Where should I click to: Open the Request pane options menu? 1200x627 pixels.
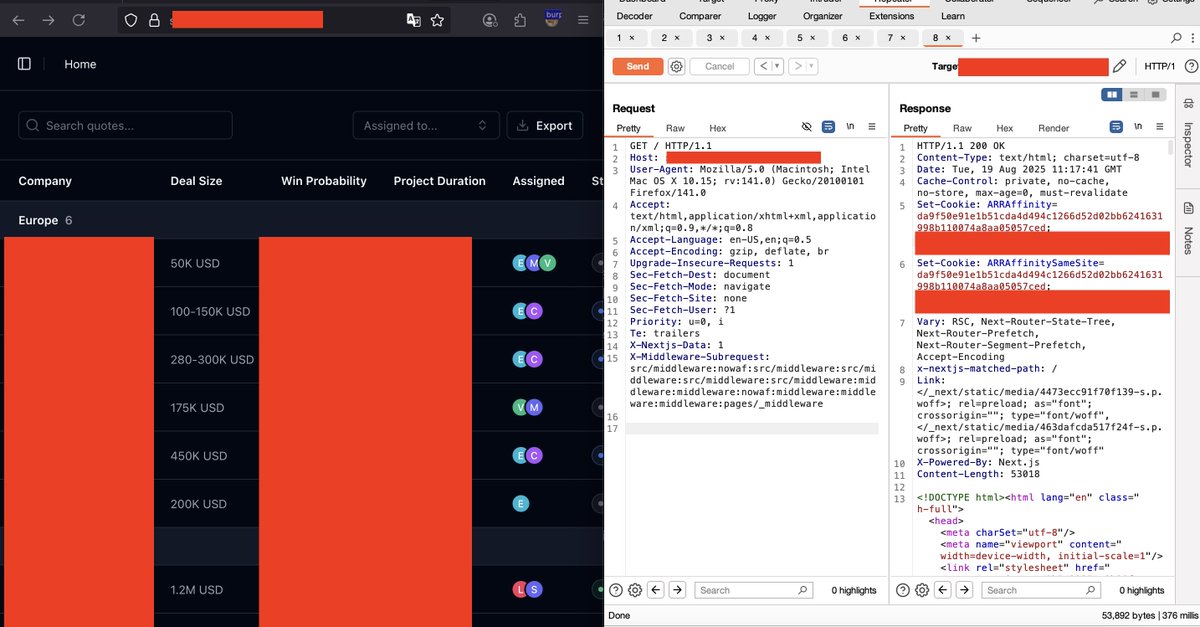click(872, 127)
